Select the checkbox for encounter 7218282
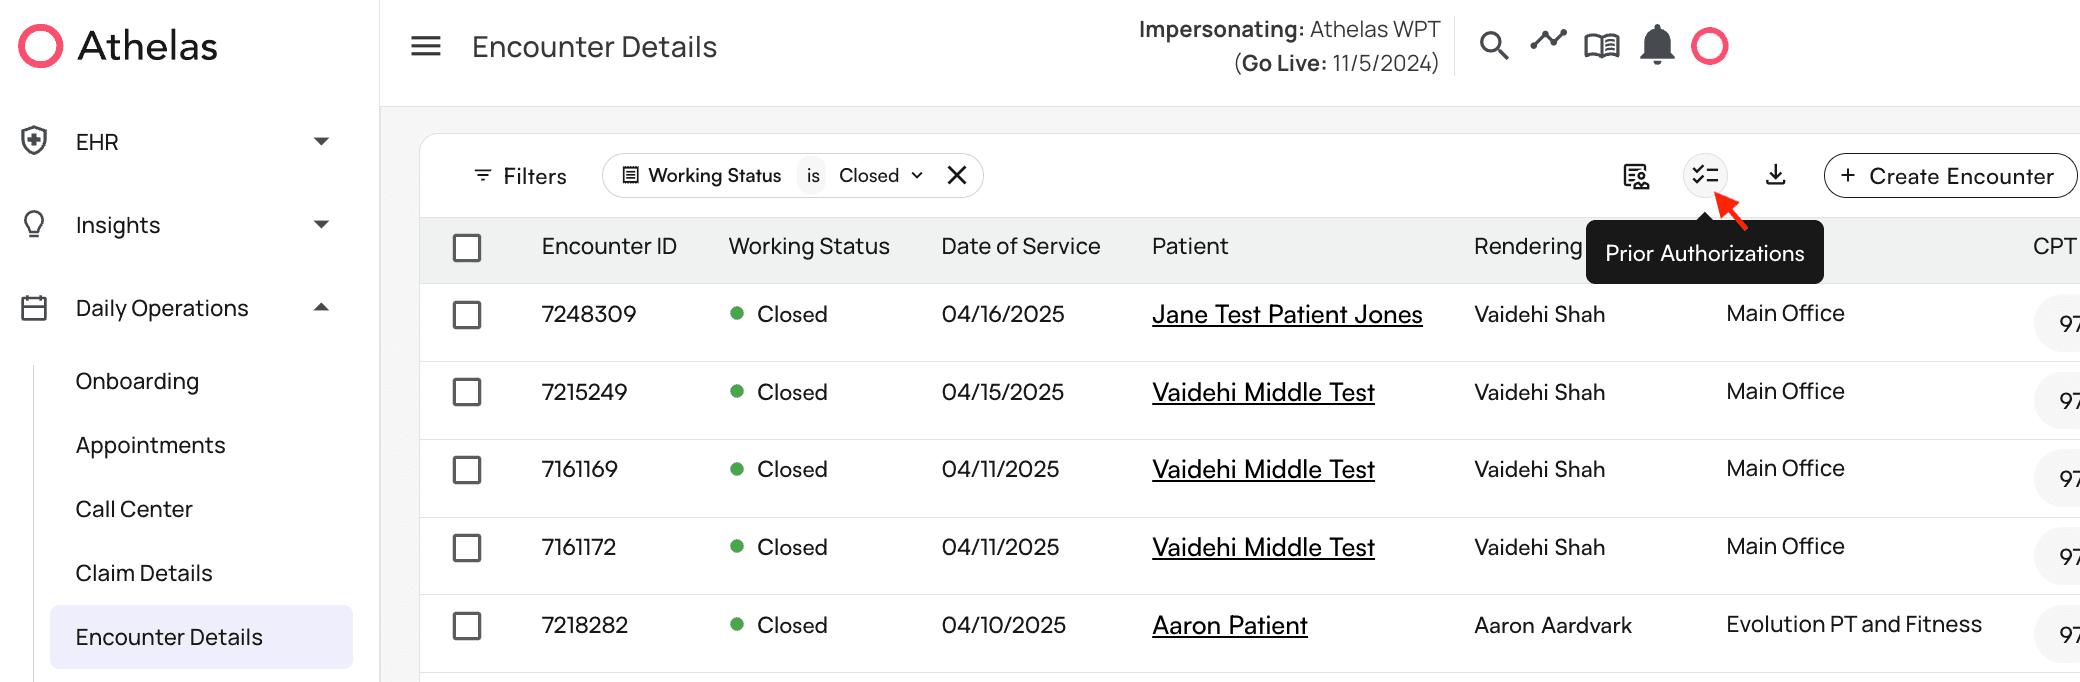Screen dimensions: 2080x682 tap(467, 626)
